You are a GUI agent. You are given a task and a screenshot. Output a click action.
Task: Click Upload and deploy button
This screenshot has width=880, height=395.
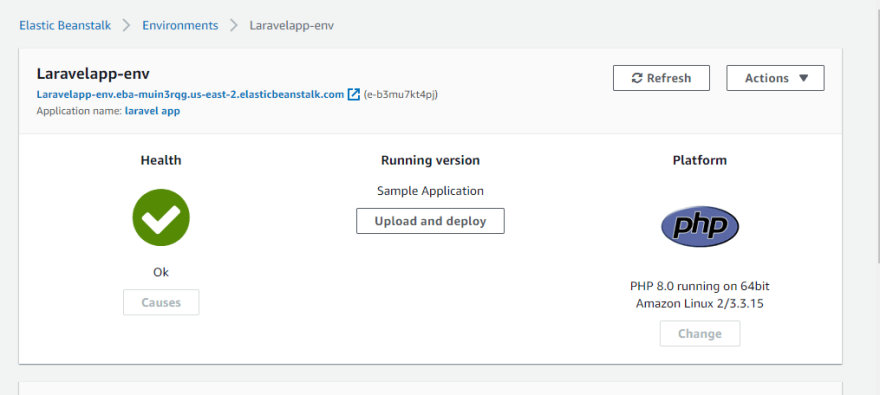tap(430, 221)
